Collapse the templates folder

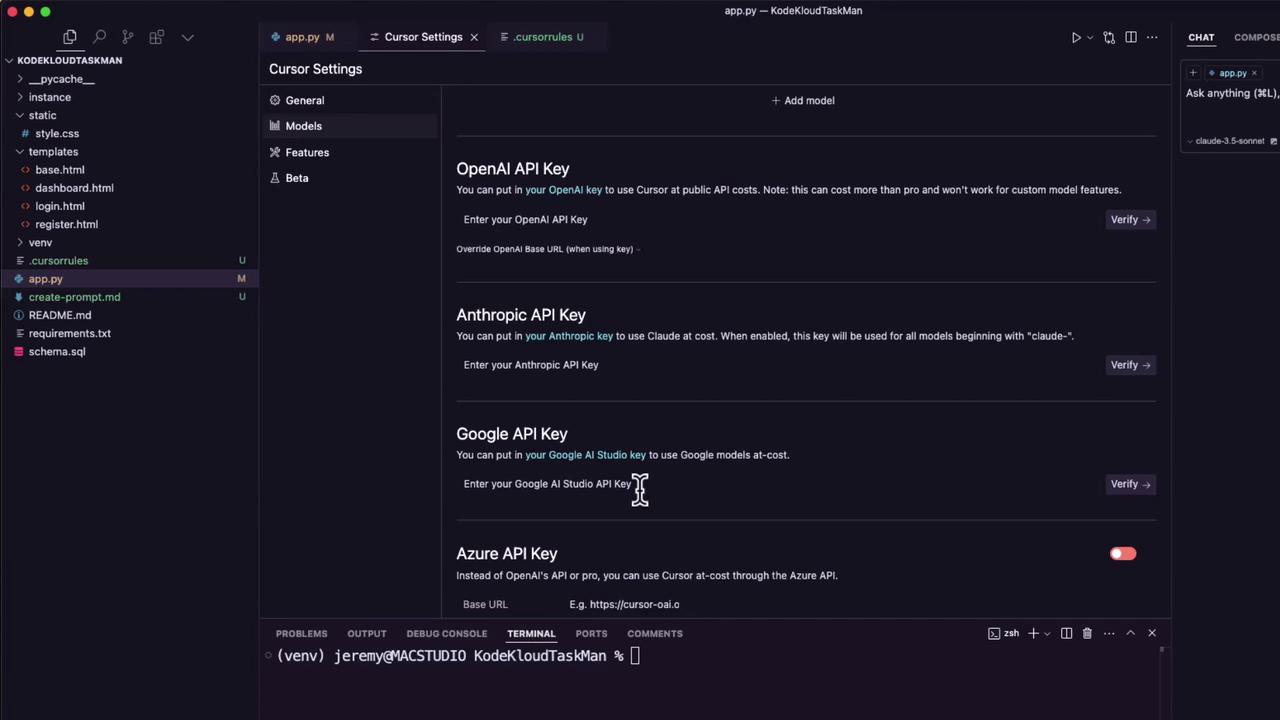(20, 152)
